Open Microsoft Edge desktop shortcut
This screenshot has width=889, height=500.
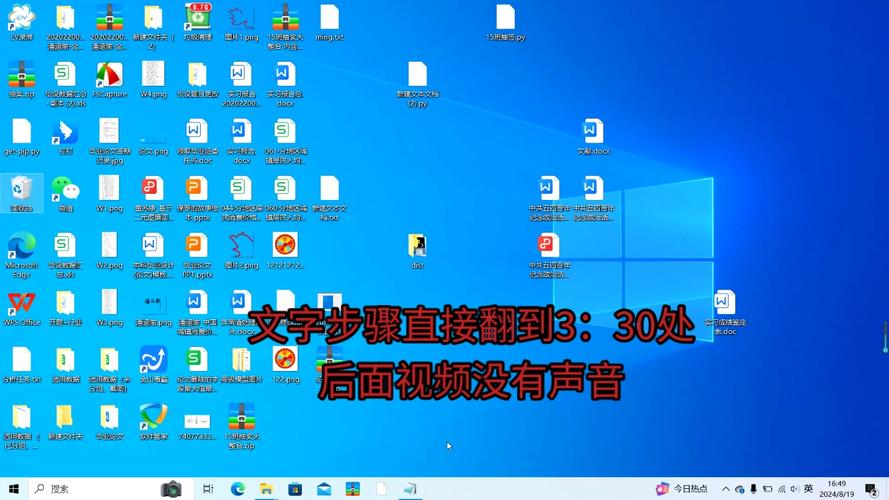click(22, 255)
